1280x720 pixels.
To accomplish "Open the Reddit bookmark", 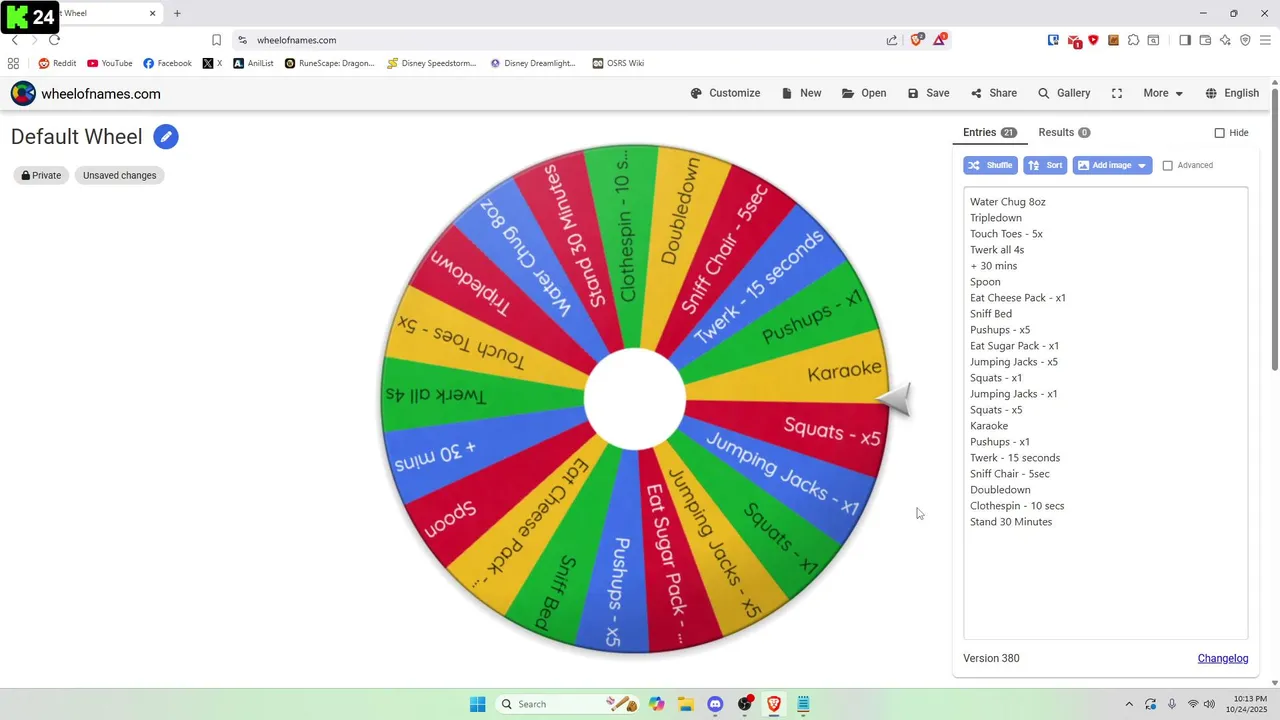I will 57,63.
